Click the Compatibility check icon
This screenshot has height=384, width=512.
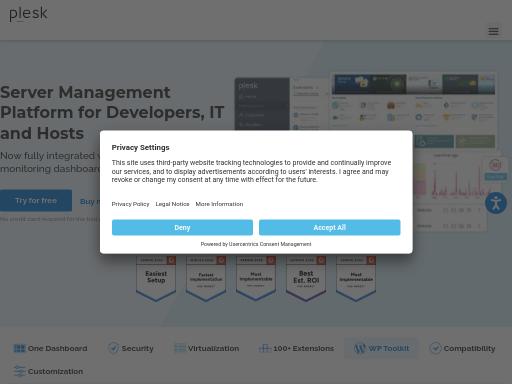tap(435, 348)
